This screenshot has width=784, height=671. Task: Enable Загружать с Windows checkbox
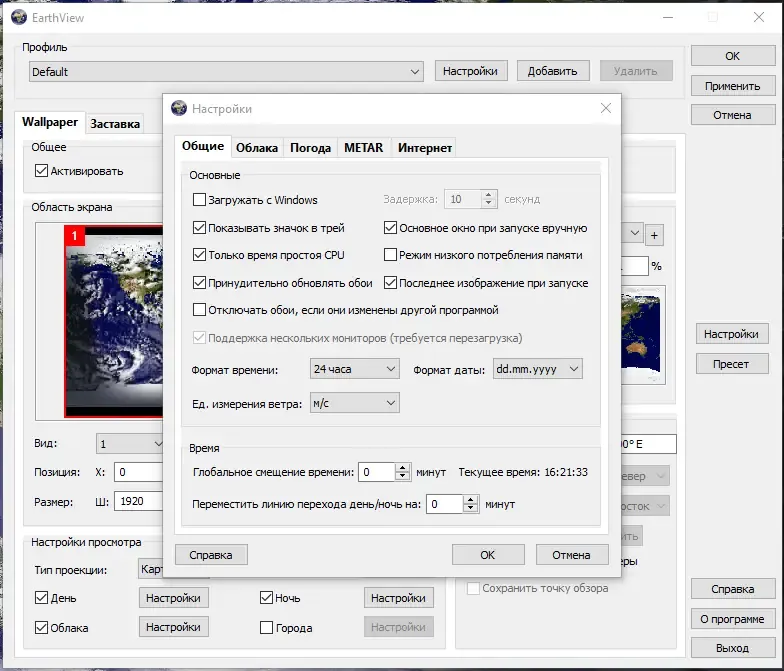coord(200,200)
